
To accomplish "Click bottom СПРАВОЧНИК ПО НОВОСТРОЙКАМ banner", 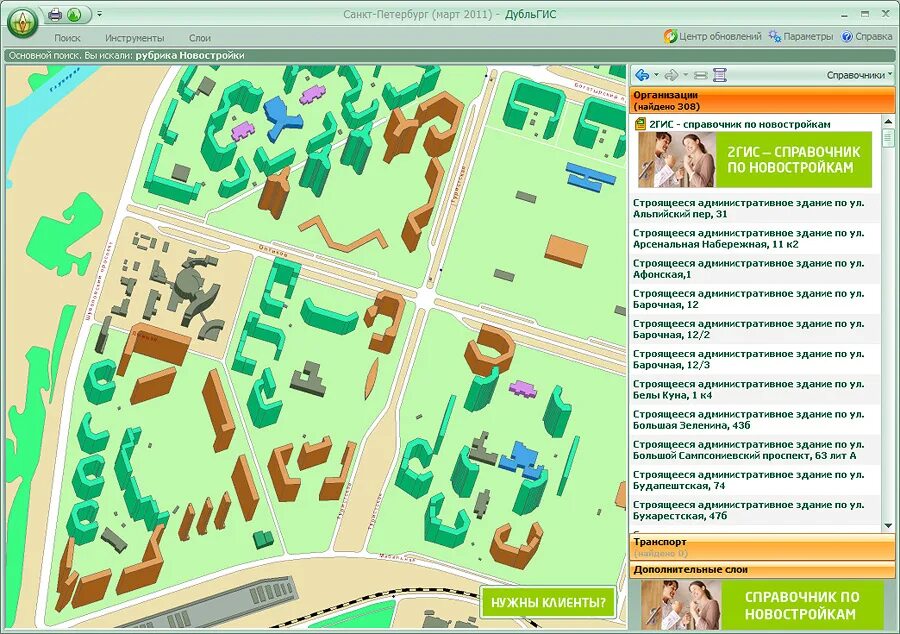I will (763, 604).
